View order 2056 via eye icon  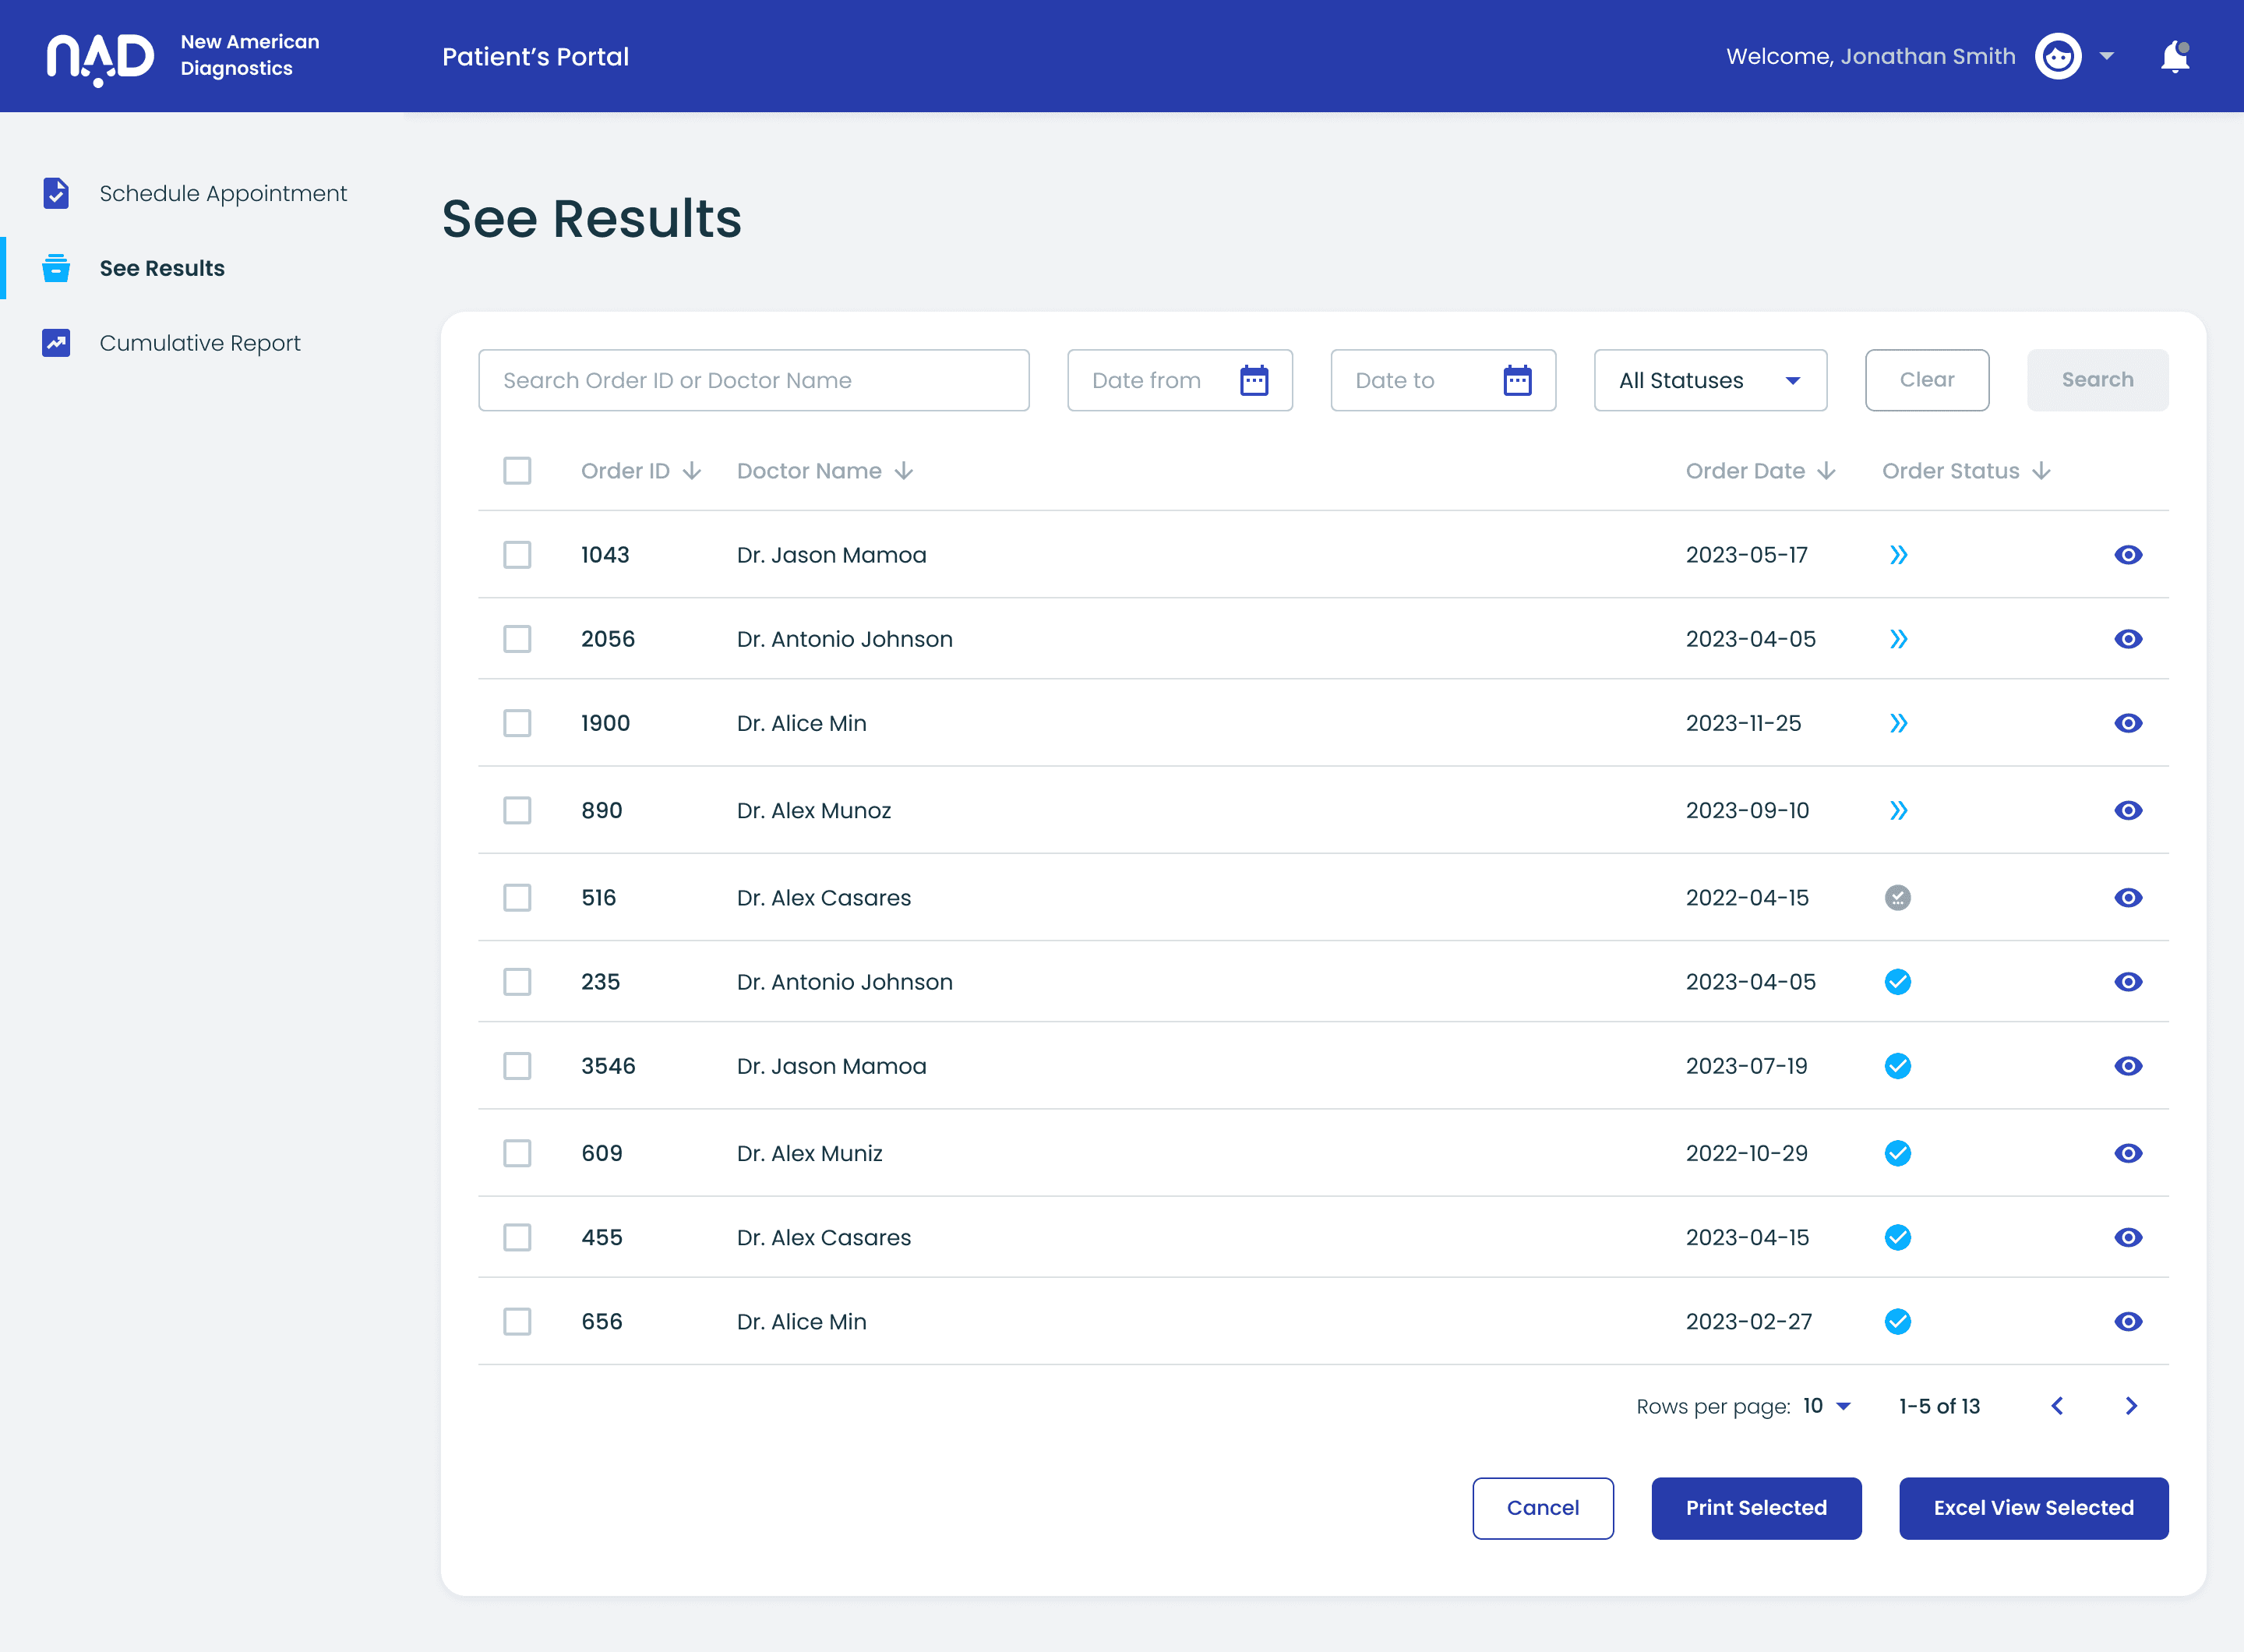[2128, 639]
